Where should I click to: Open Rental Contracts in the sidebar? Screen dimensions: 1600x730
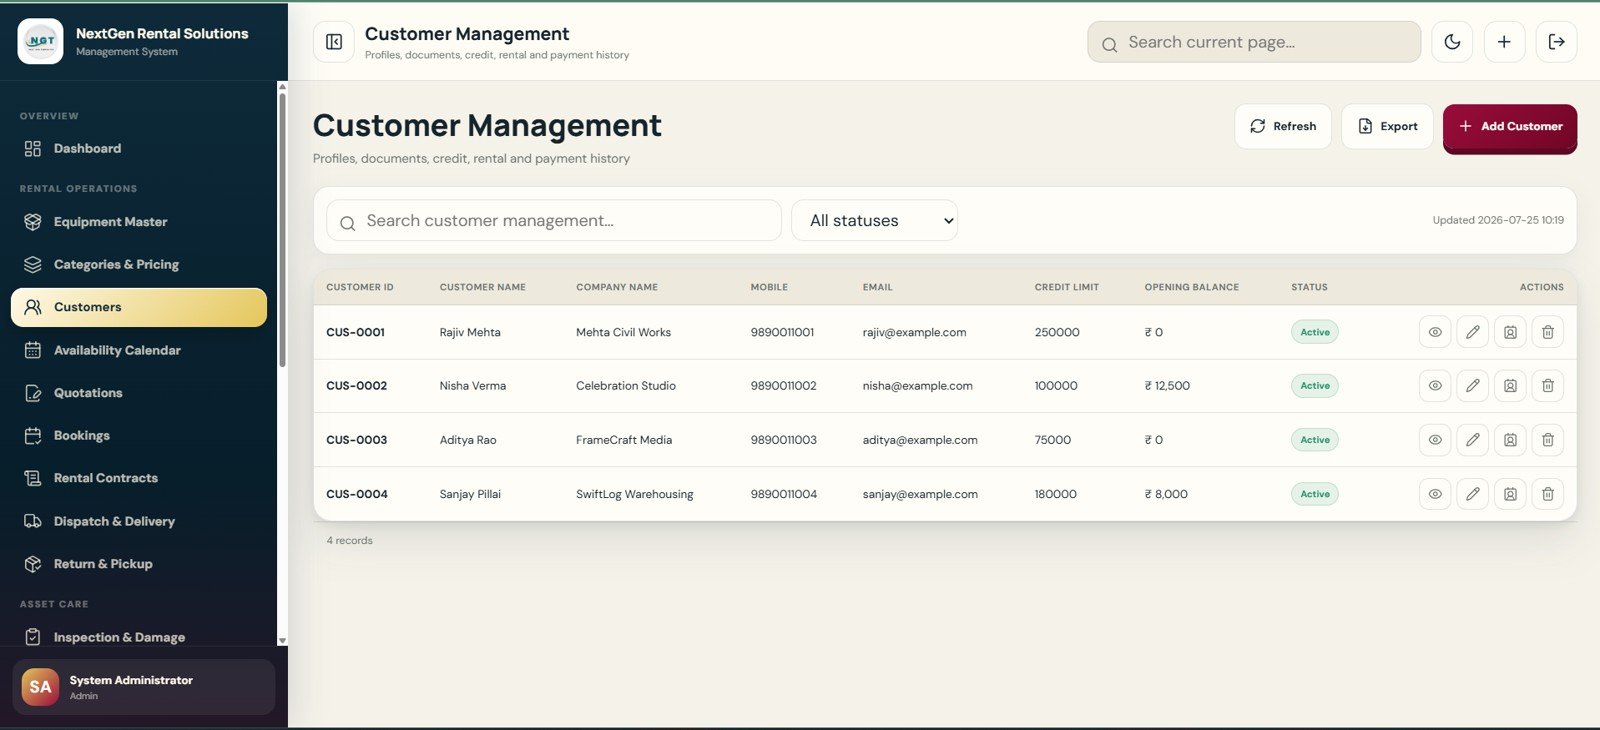(139, 478)
